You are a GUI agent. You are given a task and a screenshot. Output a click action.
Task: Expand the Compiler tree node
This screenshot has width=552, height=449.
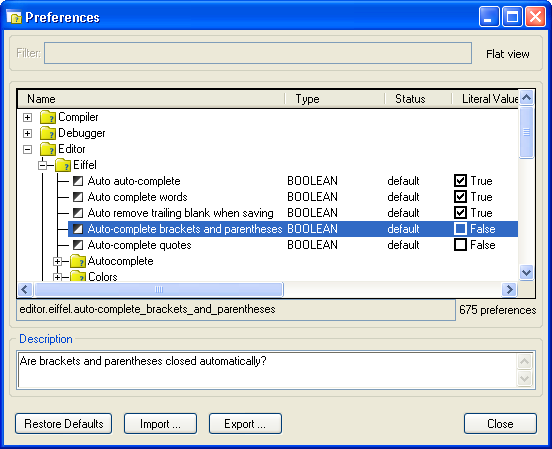pyautogui.click(x=27, y=117)
